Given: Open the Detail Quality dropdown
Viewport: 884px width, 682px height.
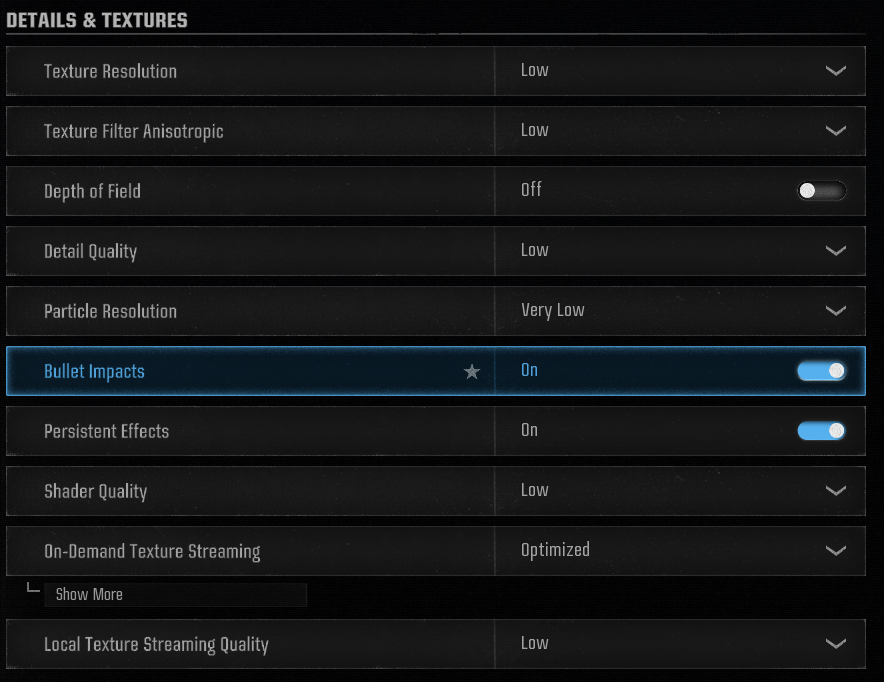Looking at the screenshot, I should [x=835, y=251].
